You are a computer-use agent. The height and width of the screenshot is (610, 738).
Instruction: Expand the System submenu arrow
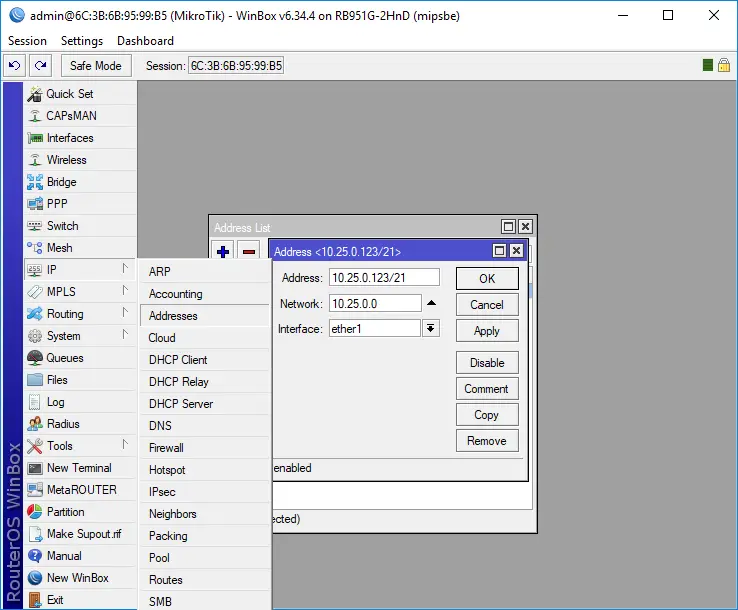pyautogui.click(x=125, y=335)
